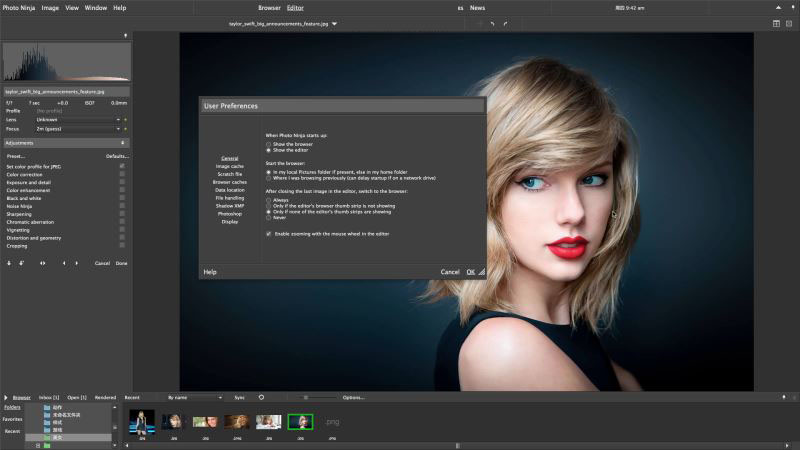Screen dimensions: 800x450
Task: Click OK in User Preferences dialog
Action: [470, 272]
